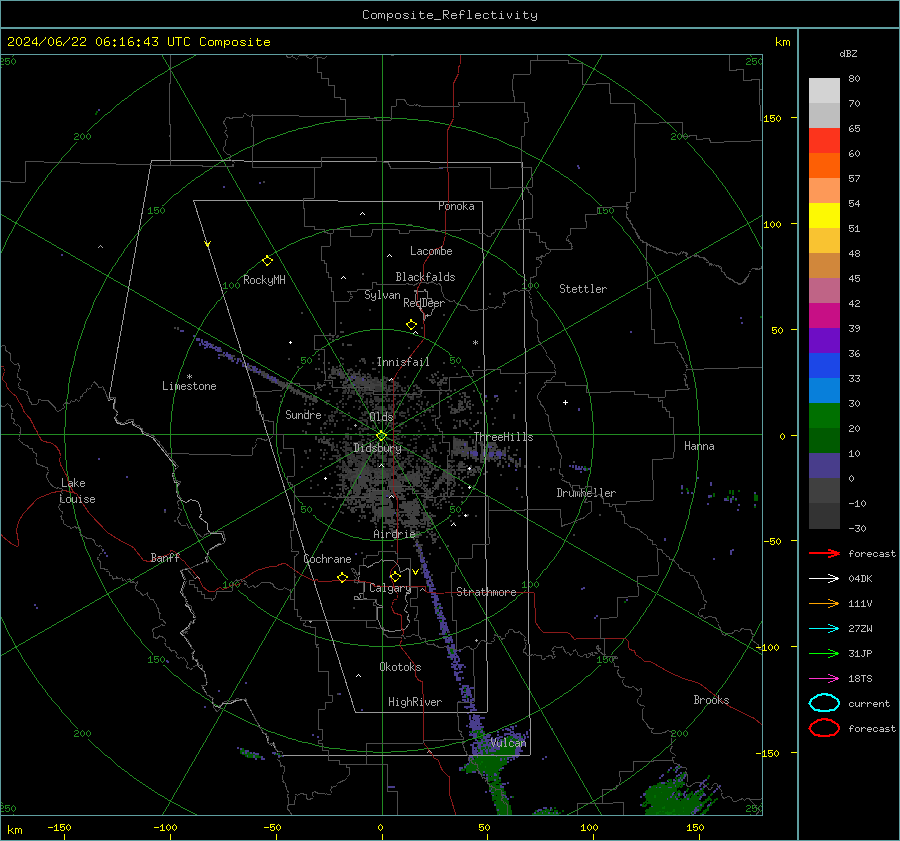Click the Composite_Reflectivity title
900x841 pixels.
[x=450, y=15]
